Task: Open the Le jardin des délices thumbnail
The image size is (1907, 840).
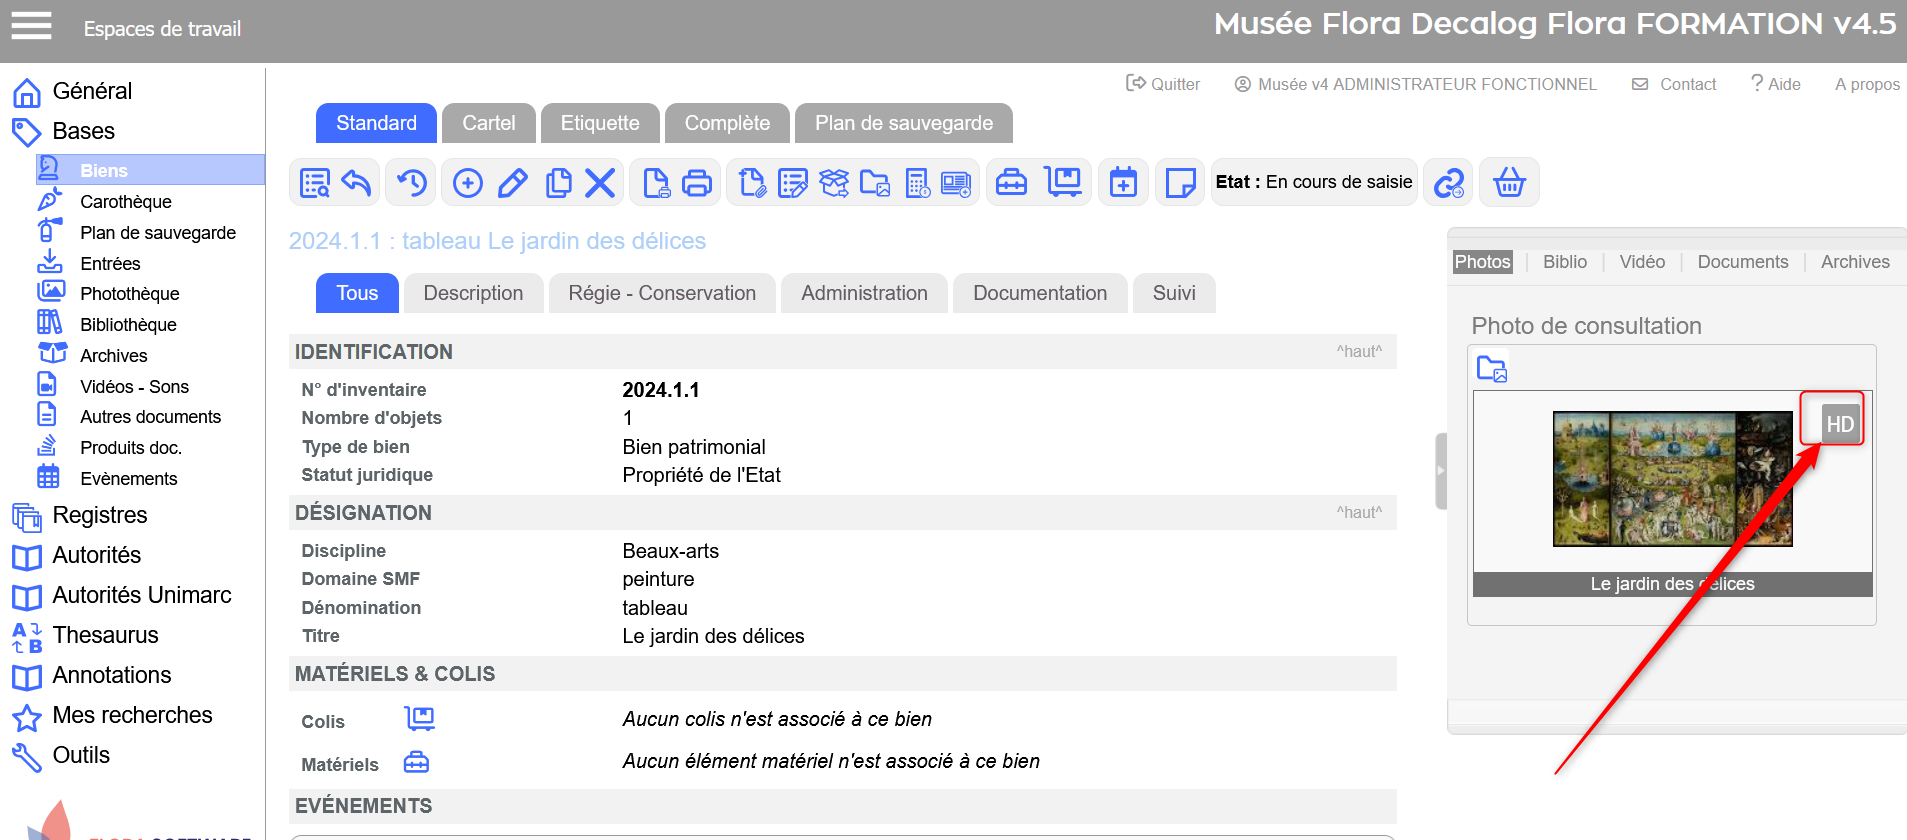Action: coord(1672,479)
